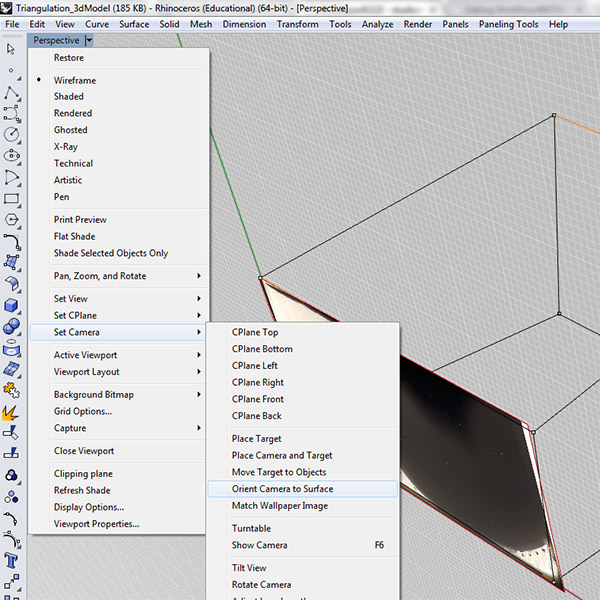Set display mode to Technical
The image size is (600, 600).
pos(73,163)
